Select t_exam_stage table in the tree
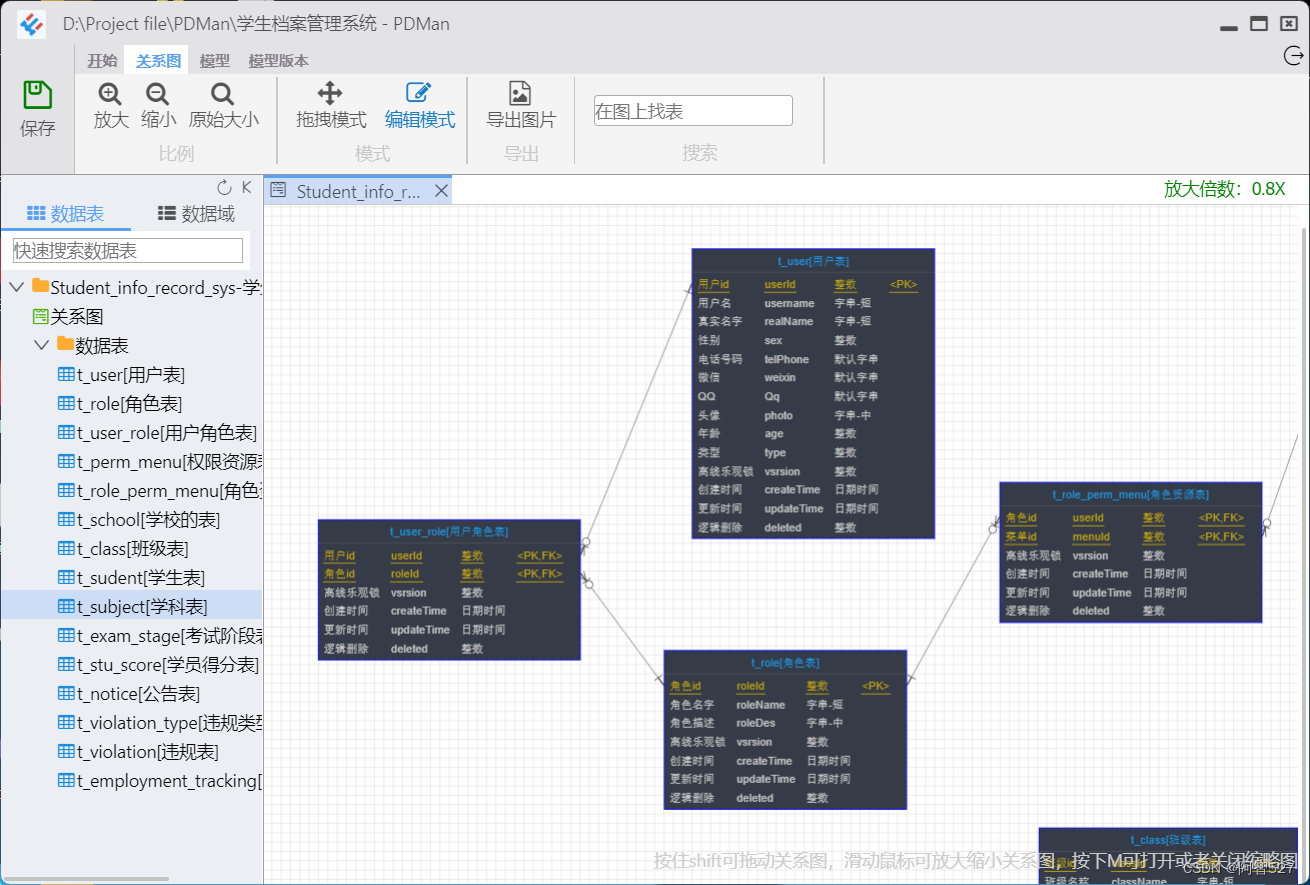Screen dimensions: 1310x885 [160, 636]
